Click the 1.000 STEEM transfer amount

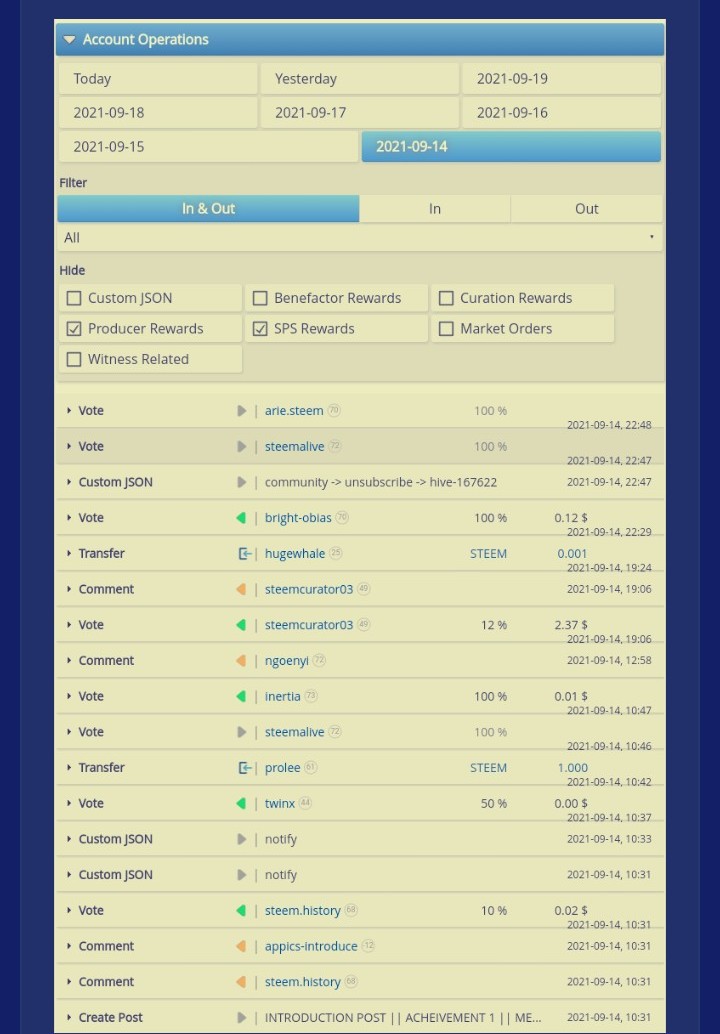point(572,768)
